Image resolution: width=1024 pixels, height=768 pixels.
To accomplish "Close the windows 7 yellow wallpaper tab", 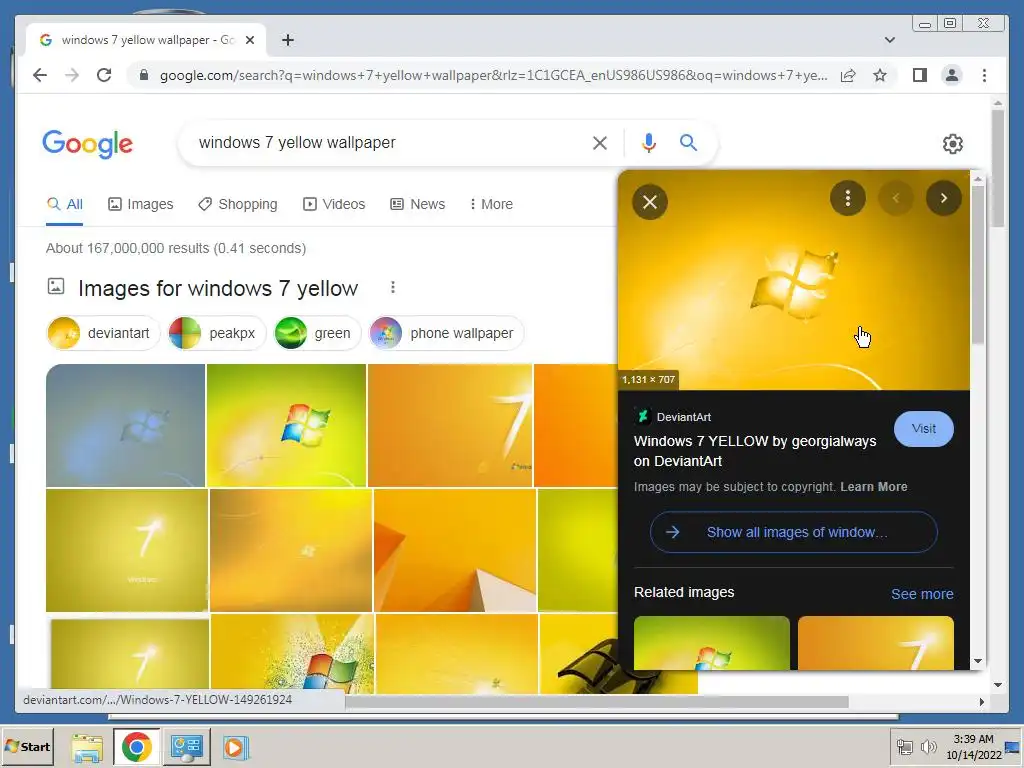I will [x=249, y=40].
